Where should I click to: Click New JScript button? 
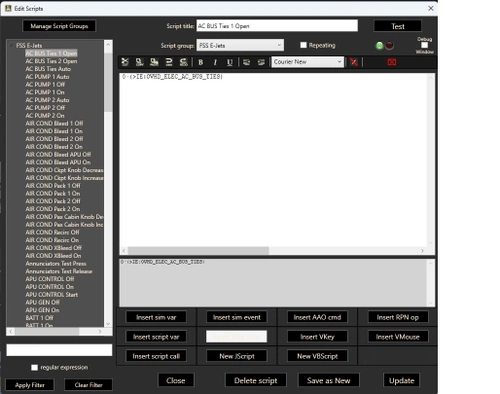(x=237, y=356)
